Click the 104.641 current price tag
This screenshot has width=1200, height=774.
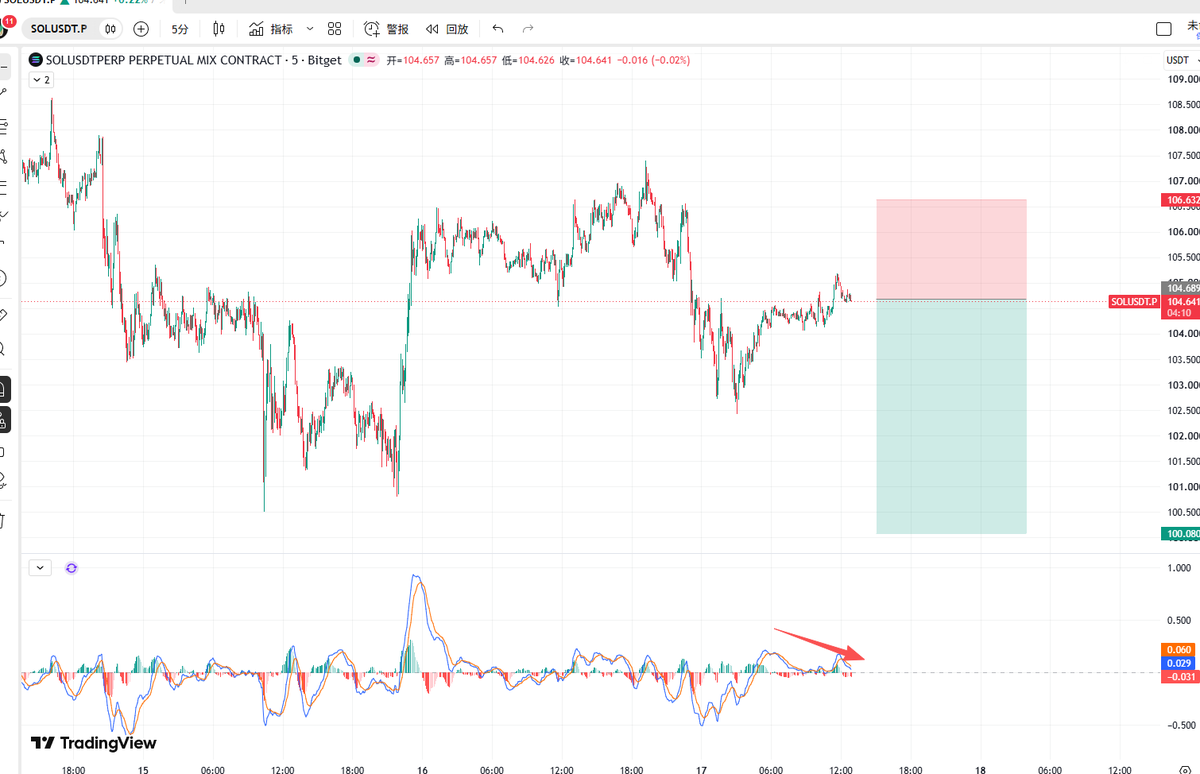click(x=1182, y=301)
